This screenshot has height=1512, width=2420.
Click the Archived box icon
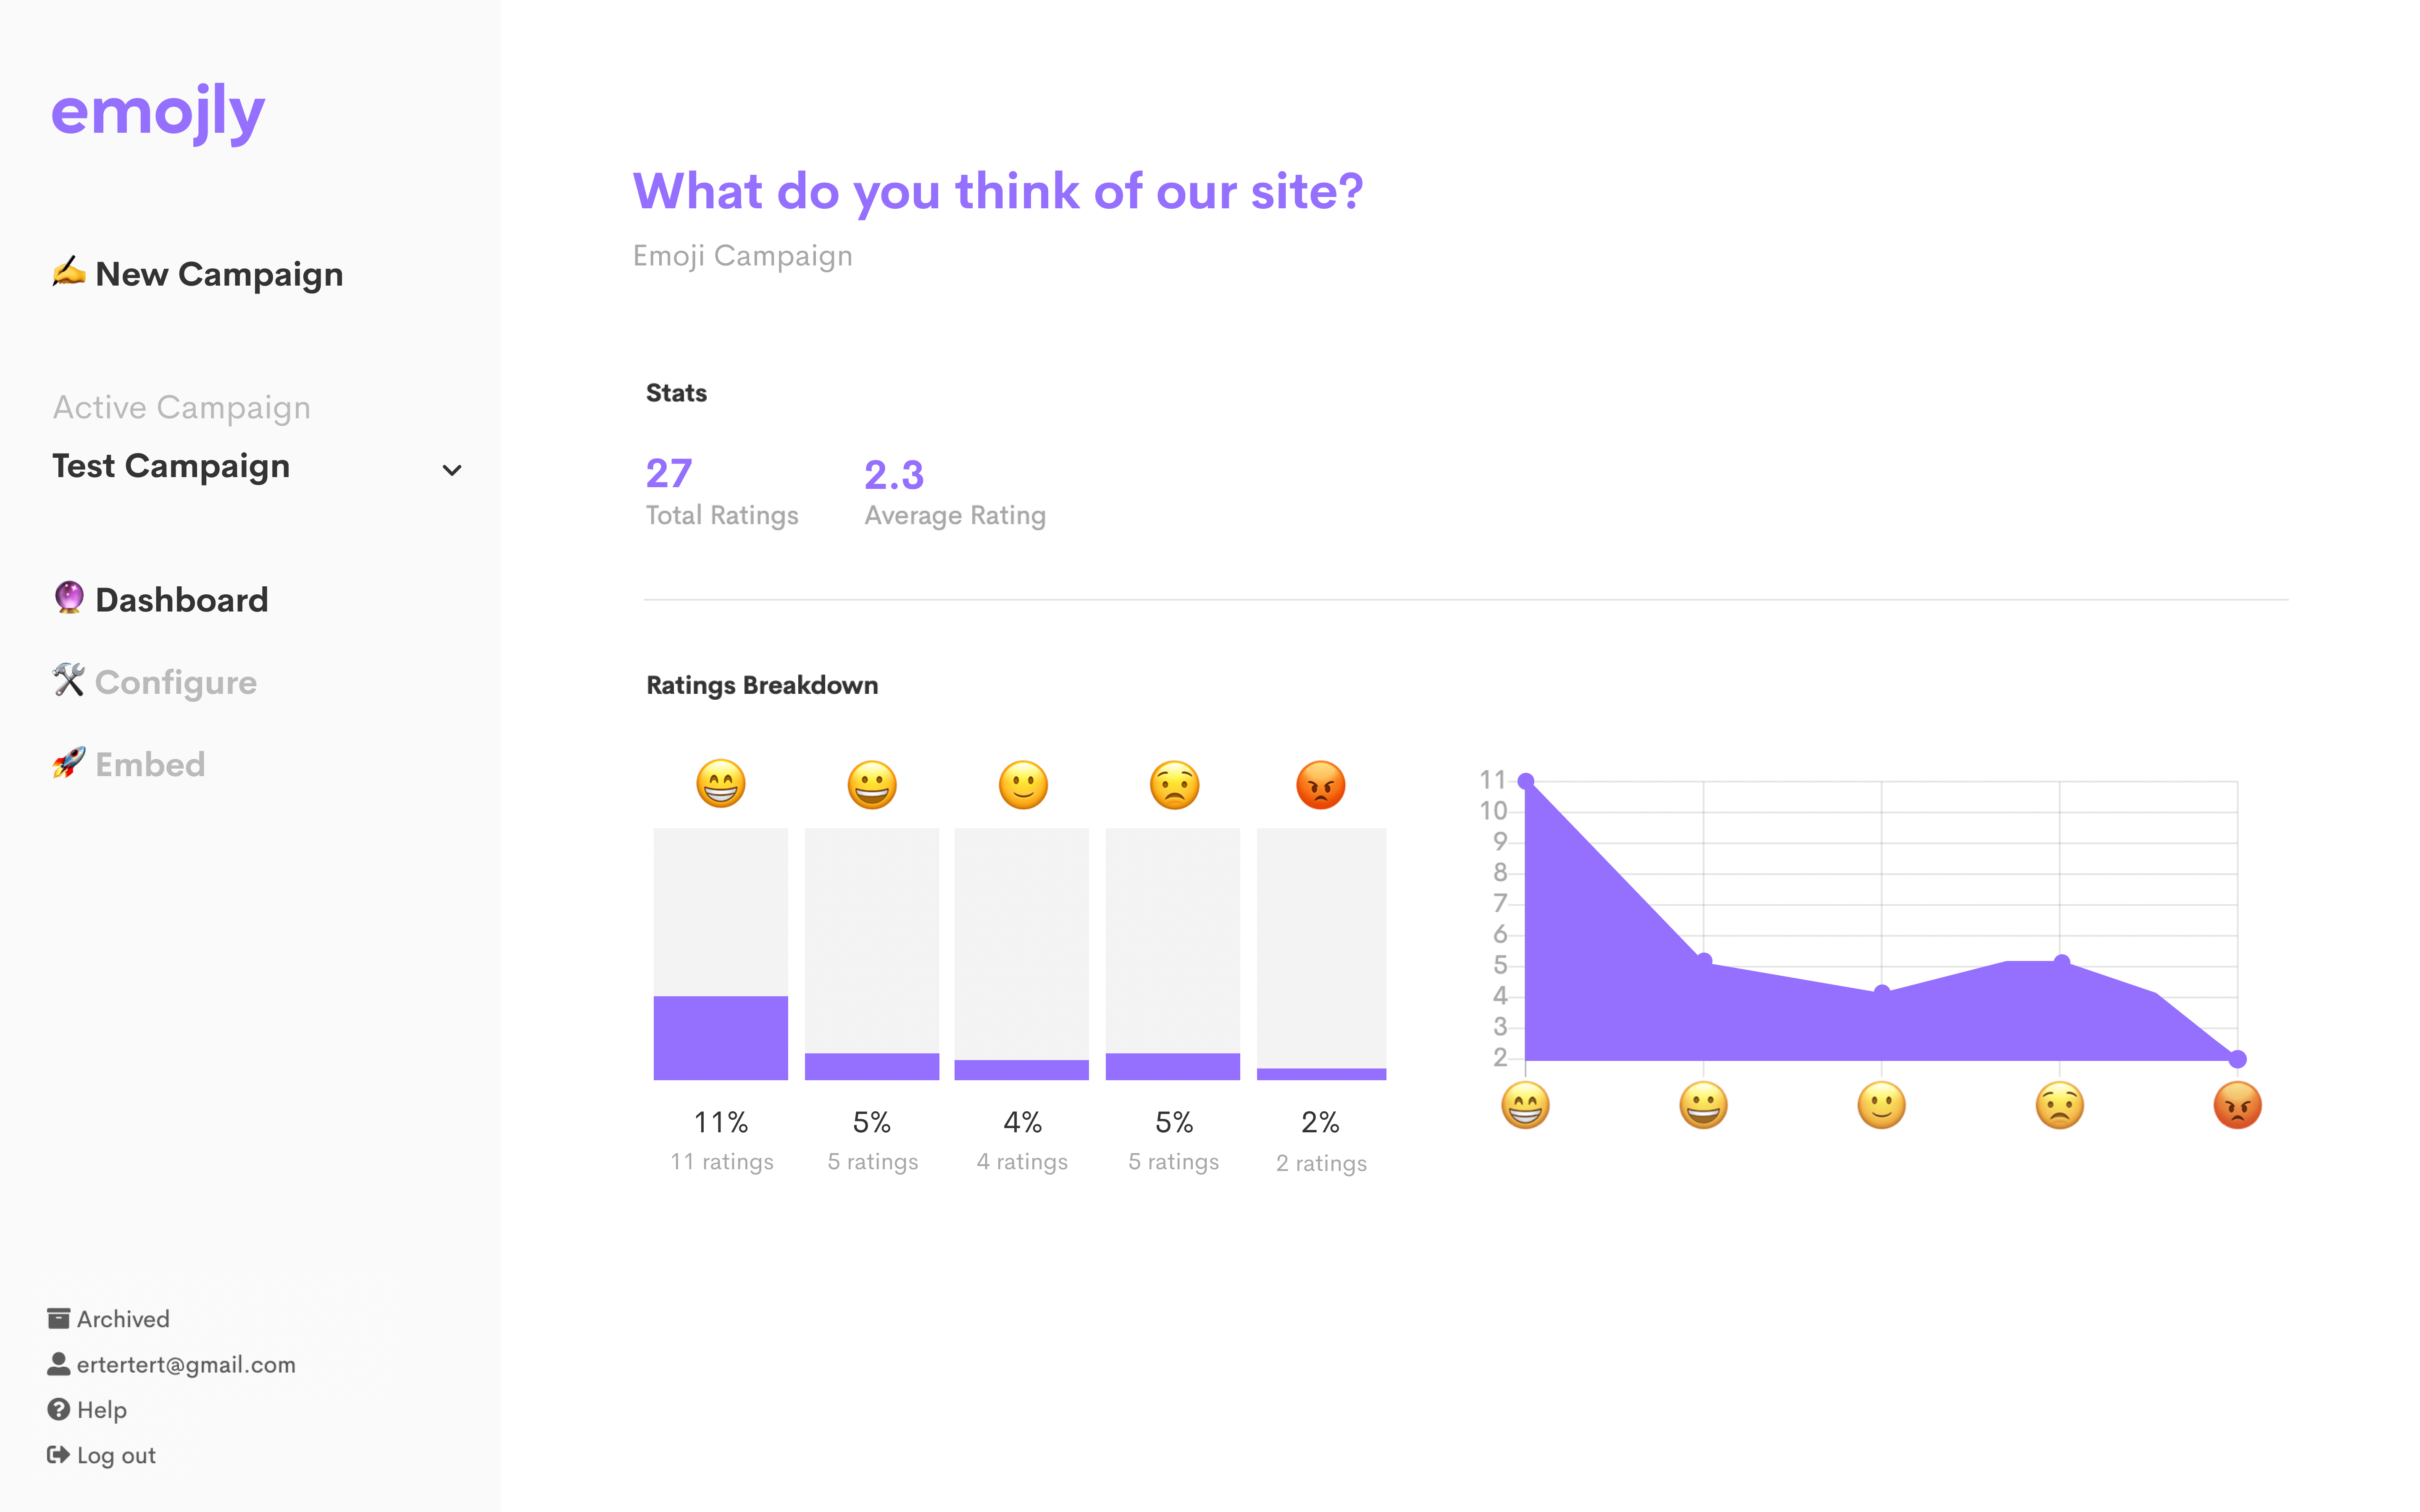click(58, 1318)
